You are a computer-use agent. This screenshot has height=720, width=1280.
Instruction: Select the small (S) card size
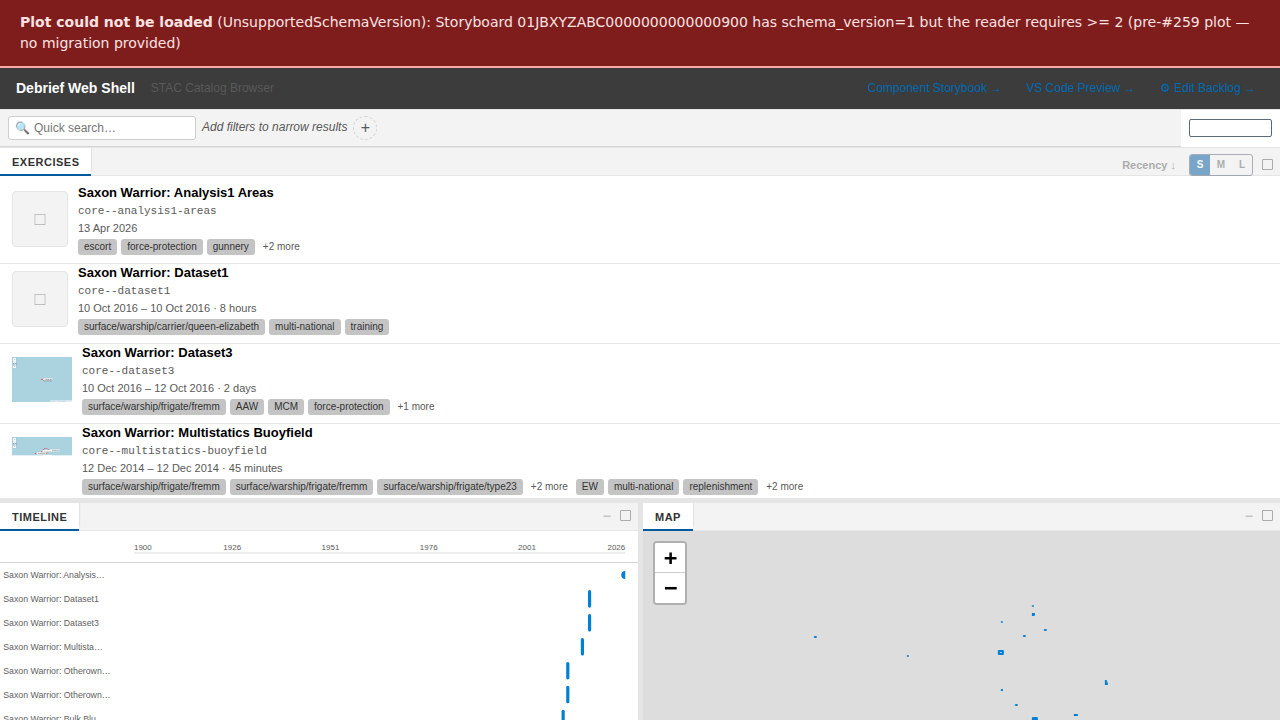pyautogui.click(x=1200, y=165)
